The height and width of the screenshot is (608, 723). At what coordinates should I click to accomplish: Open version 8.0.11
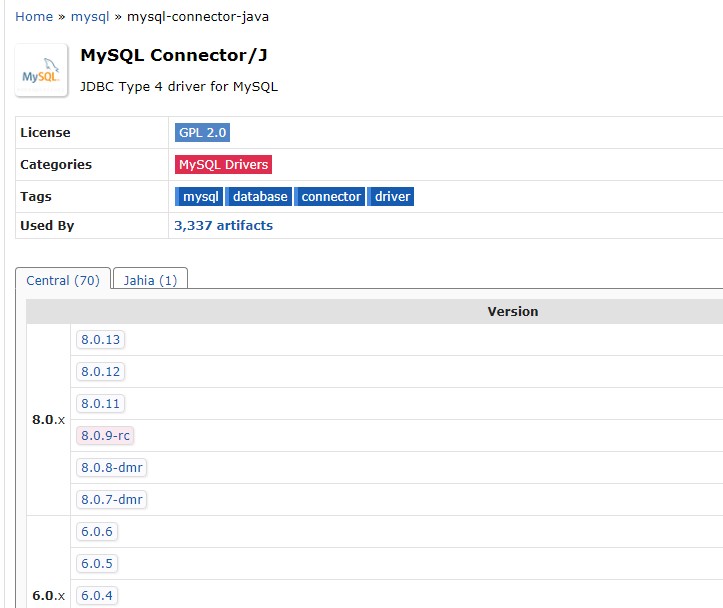(101, 404)
